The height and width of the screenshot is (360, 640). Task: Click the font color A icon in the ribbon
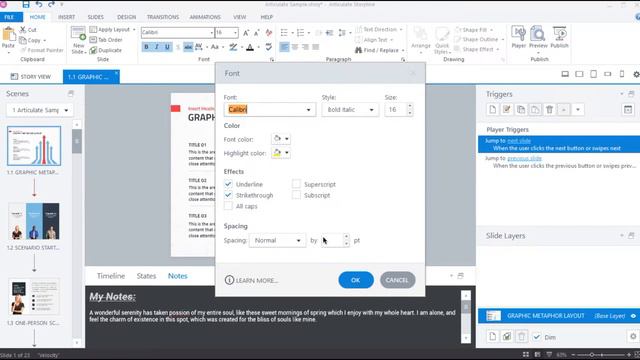tap(250, 47)
